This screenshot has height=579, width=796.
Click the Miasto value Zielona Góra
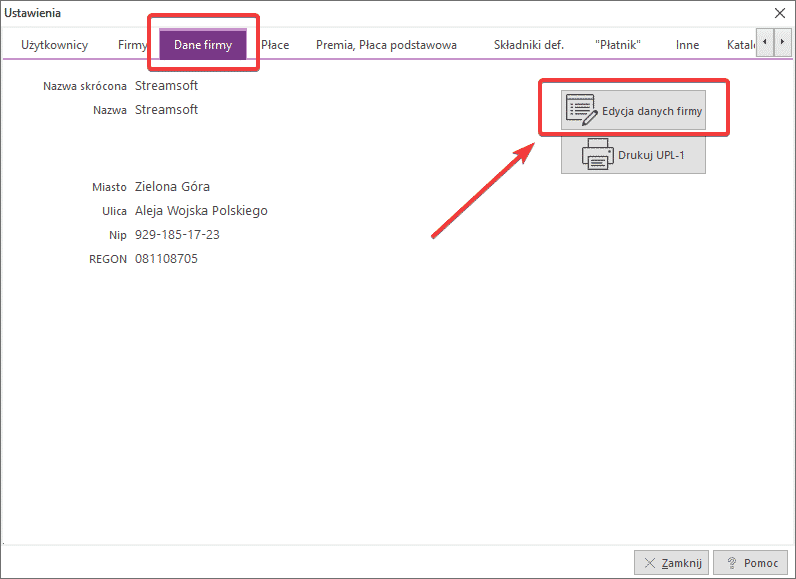pyautogui.click(x=172, y=187)
